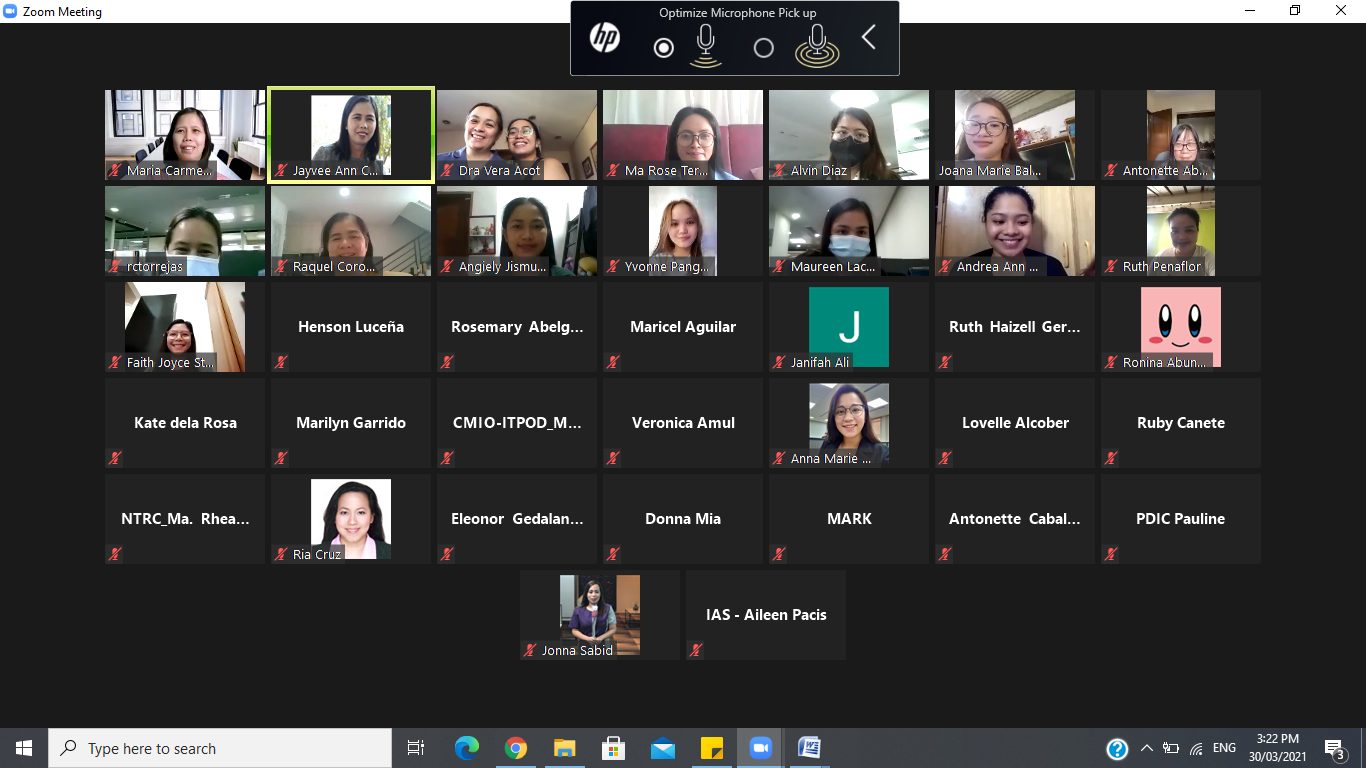Select Maria Carme... video tile
This screenshot has width=1366, height=768.
[x=185, y=135]
